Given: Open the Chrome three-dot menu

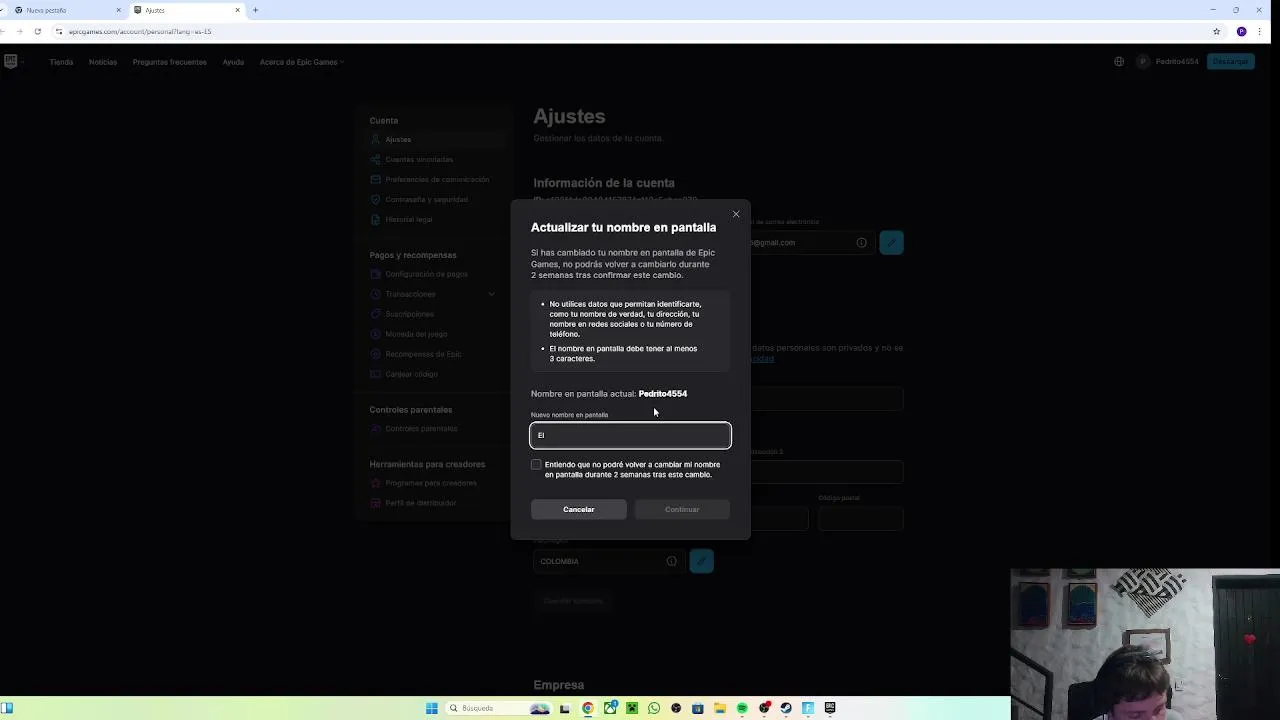Looking at the screenshot, I should 1261,31.
